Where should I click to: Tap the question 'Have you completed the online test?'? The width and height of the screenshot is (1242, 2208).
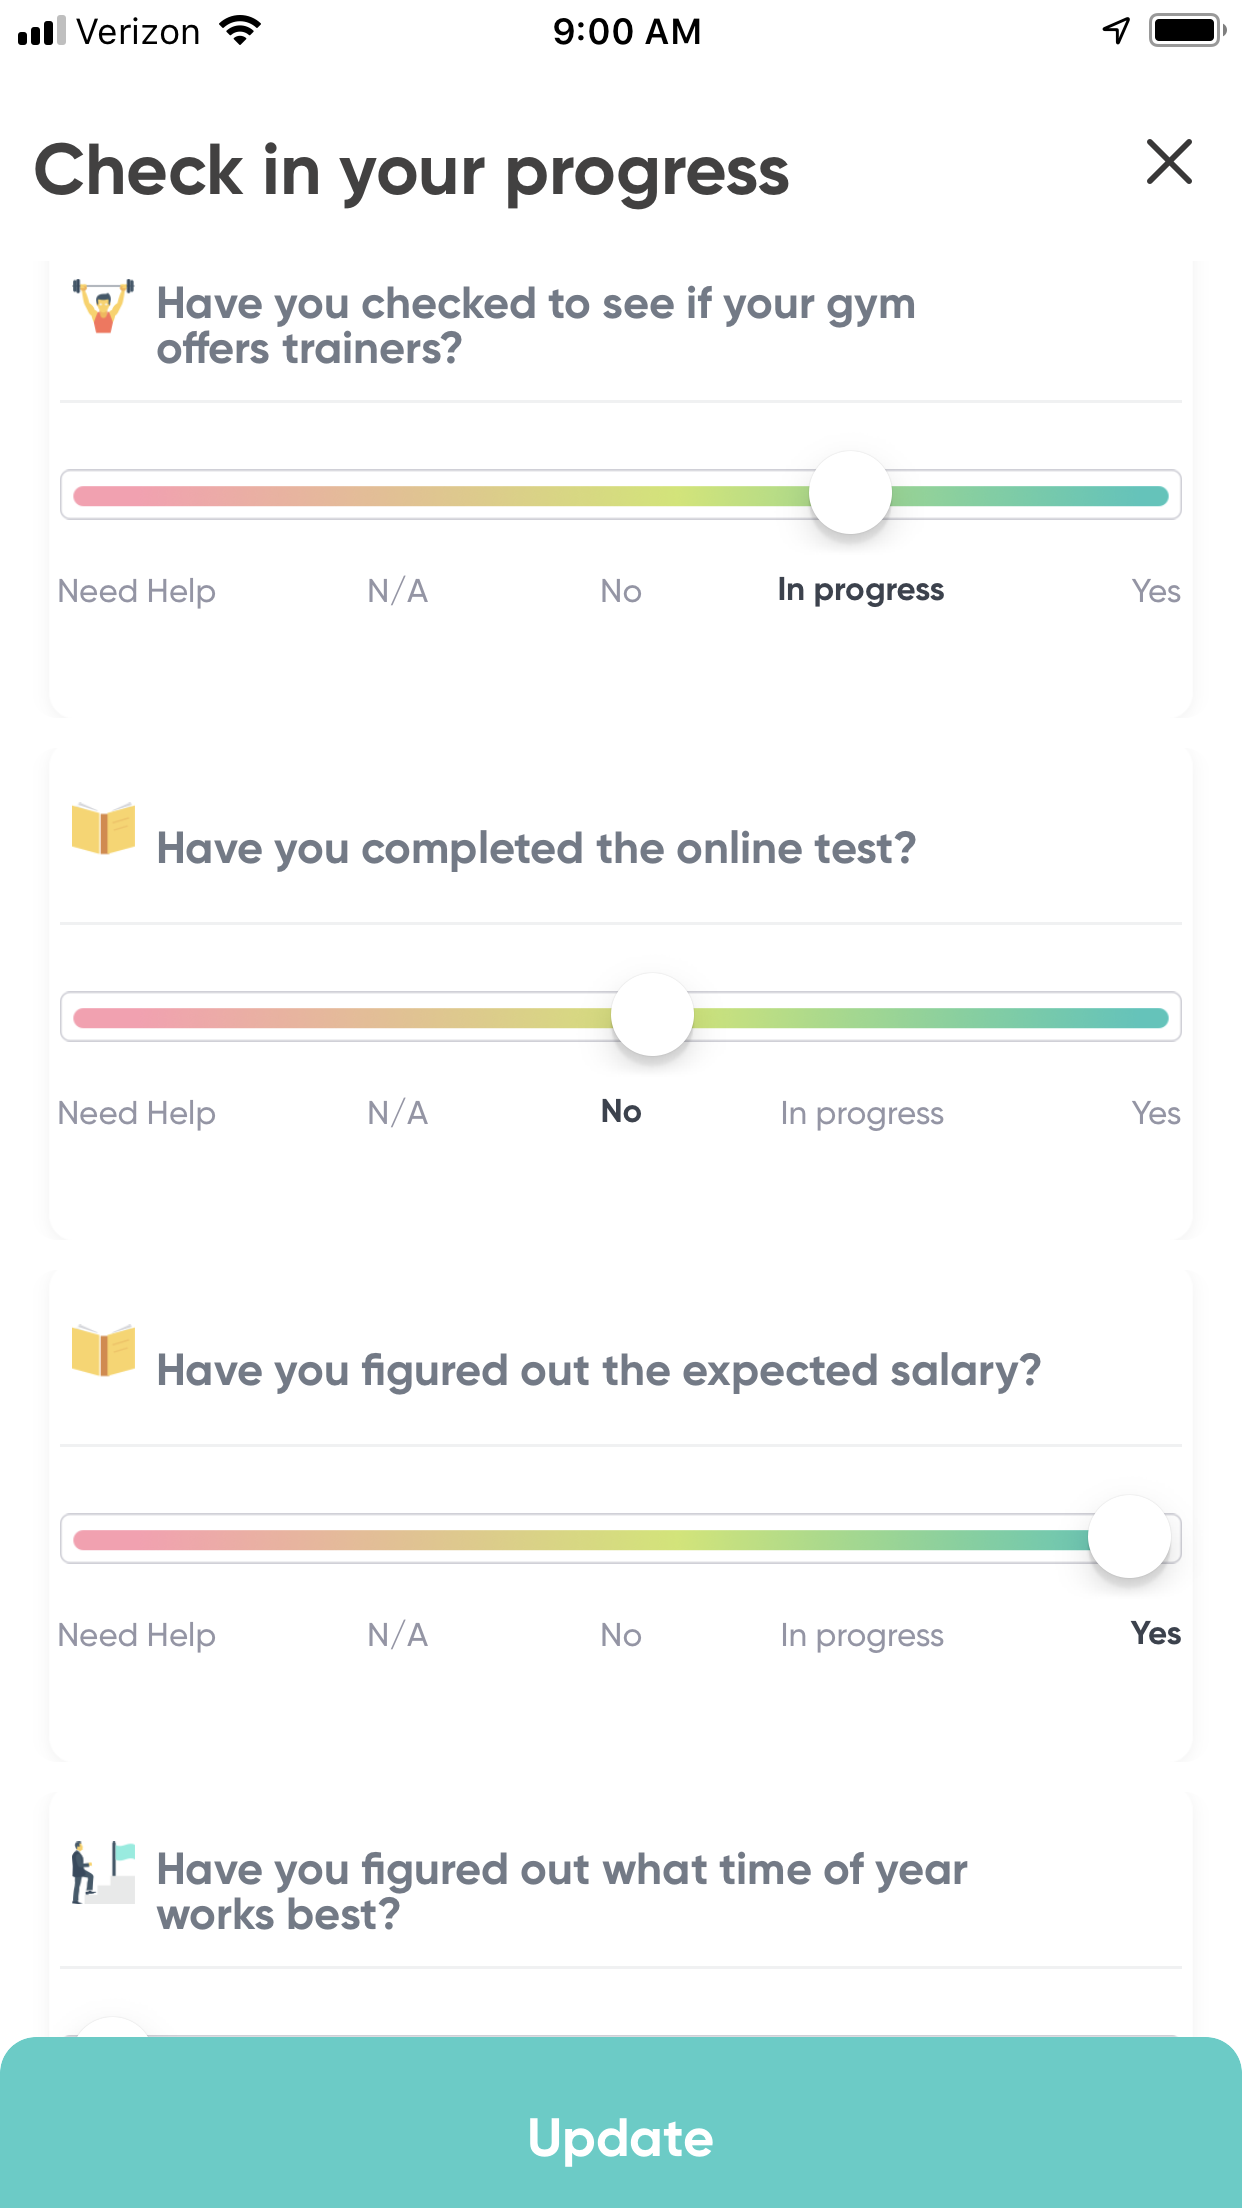click(536, 849)
